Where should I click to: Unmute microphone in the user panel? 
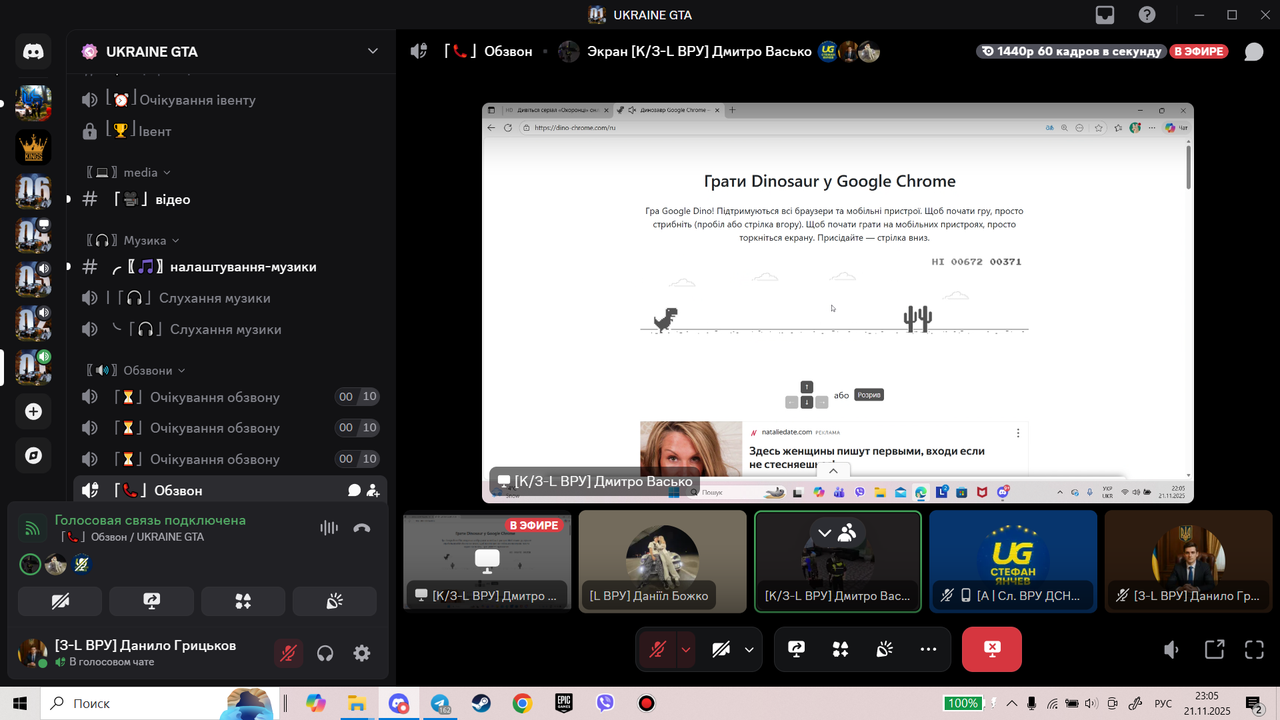[x=288, y=653]
